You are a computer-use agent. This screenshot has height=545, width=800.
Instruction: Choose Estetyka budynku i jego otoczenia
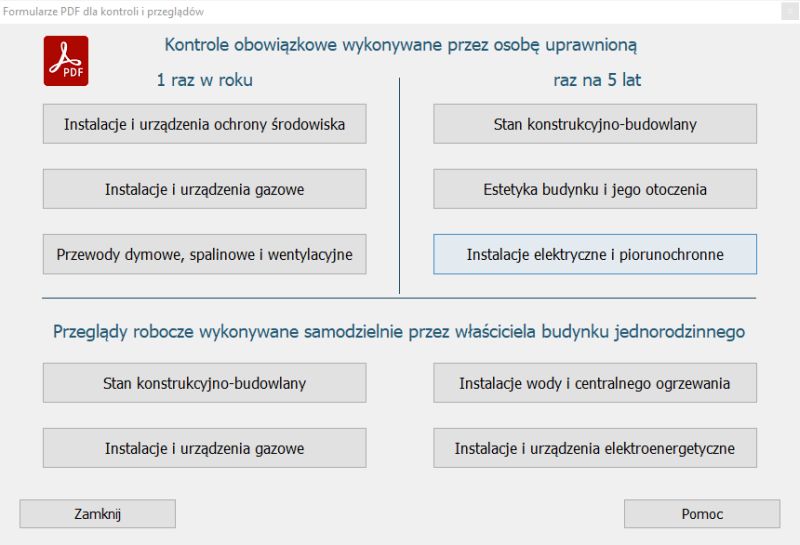click(595, 190)
